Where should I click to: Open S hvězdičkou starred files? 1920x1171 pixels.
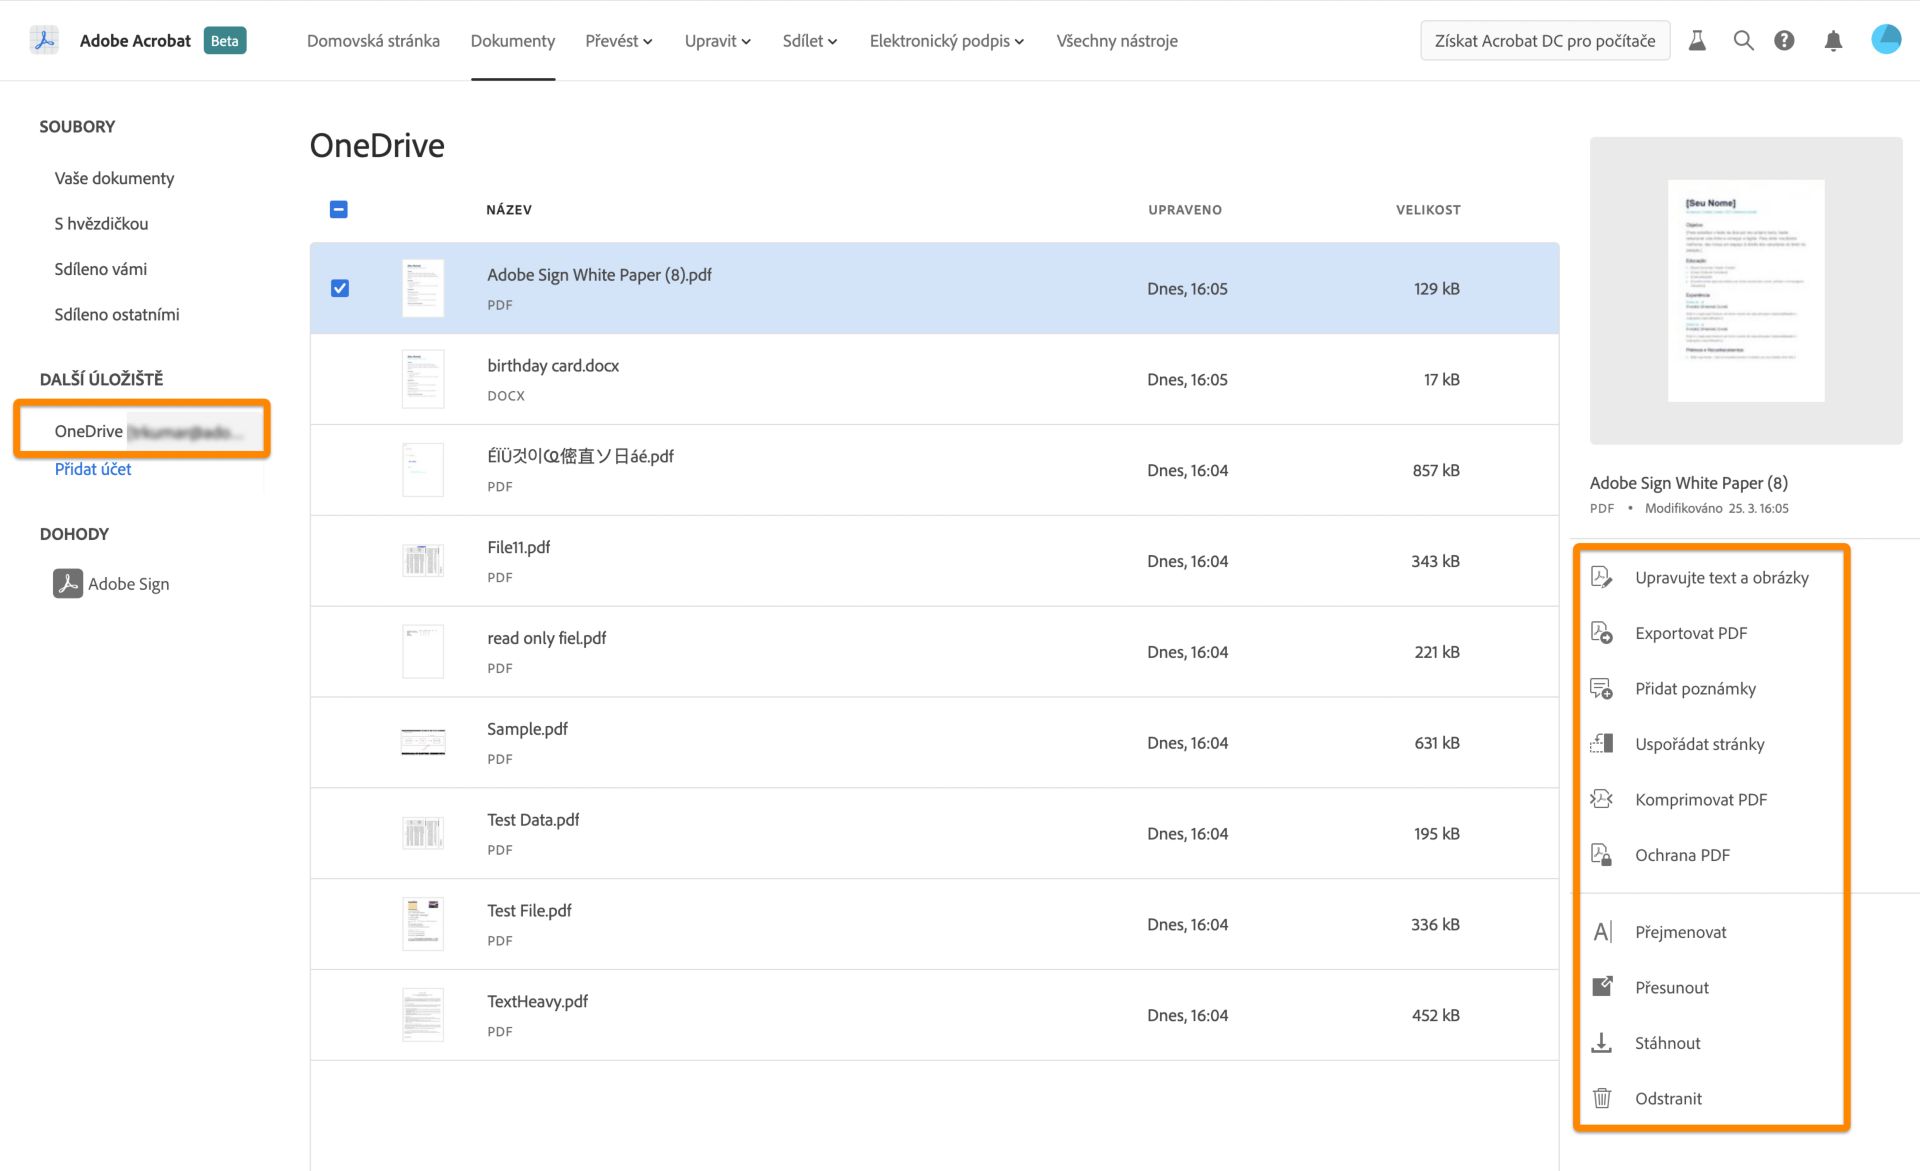click(x=101, y=223)
